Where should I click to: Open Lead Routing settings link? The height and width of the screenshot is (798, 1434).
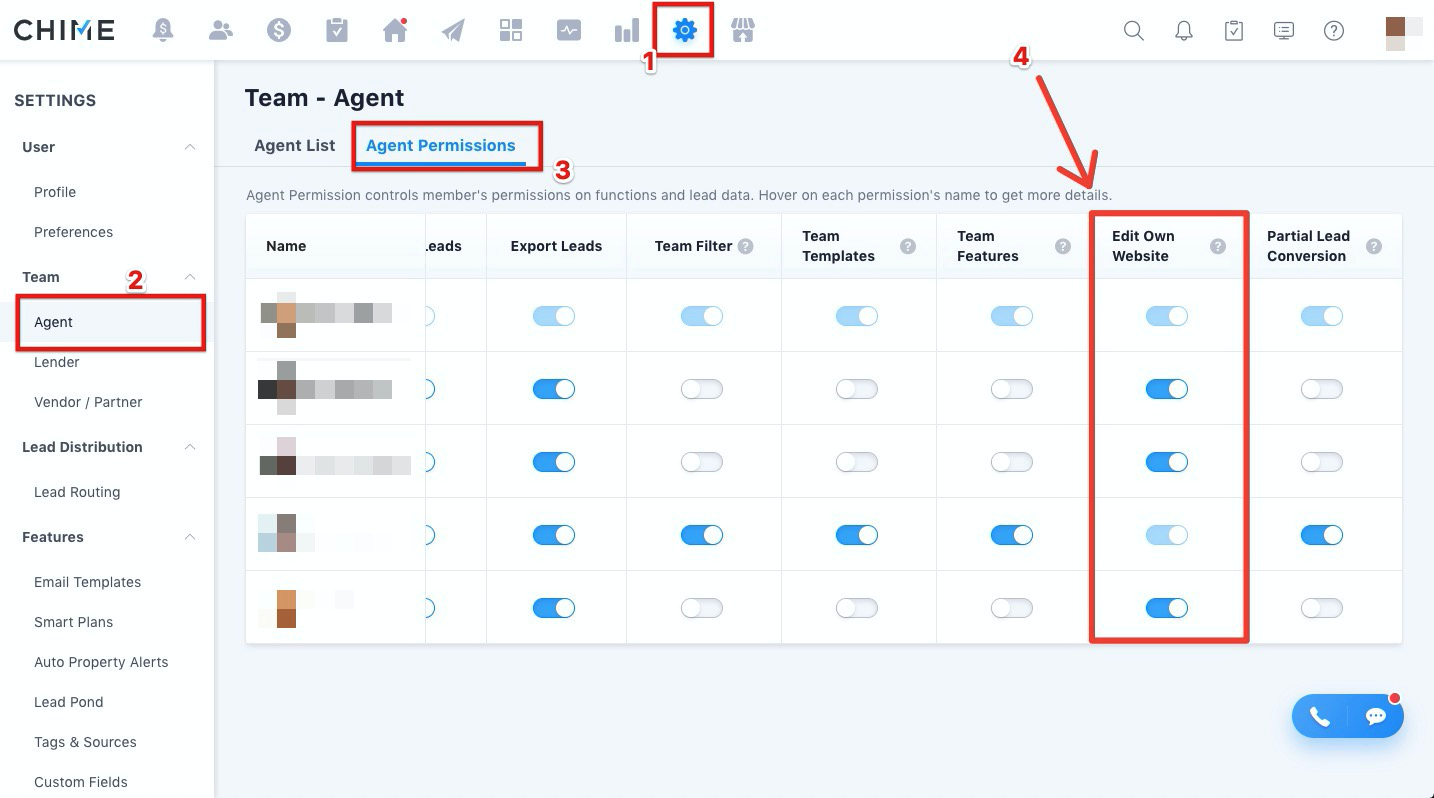(77, 492)
